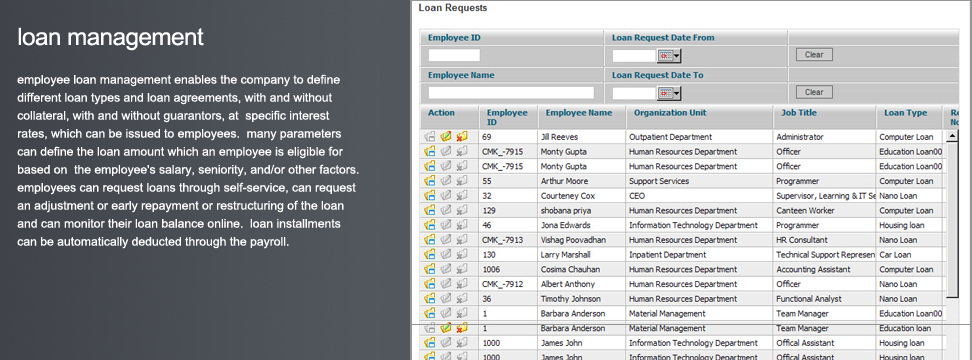The height and width of the screenshot is (360, 972).
Task: Sort by Employee Name column header
Action: pyautogui.click(x=578, y=113)
